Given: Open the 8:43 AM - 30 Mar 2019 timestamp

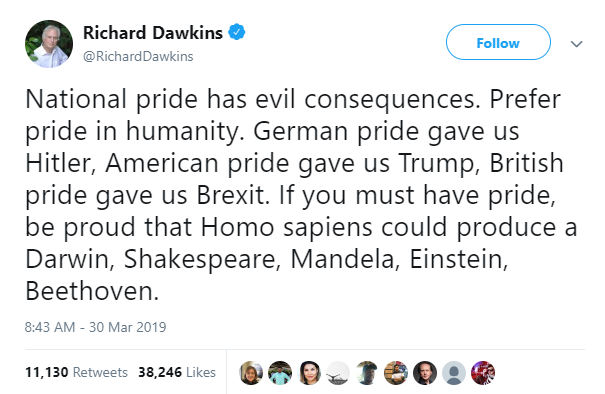Looking at the screenshot, I should pyautogui.click(x=95, y=327).
